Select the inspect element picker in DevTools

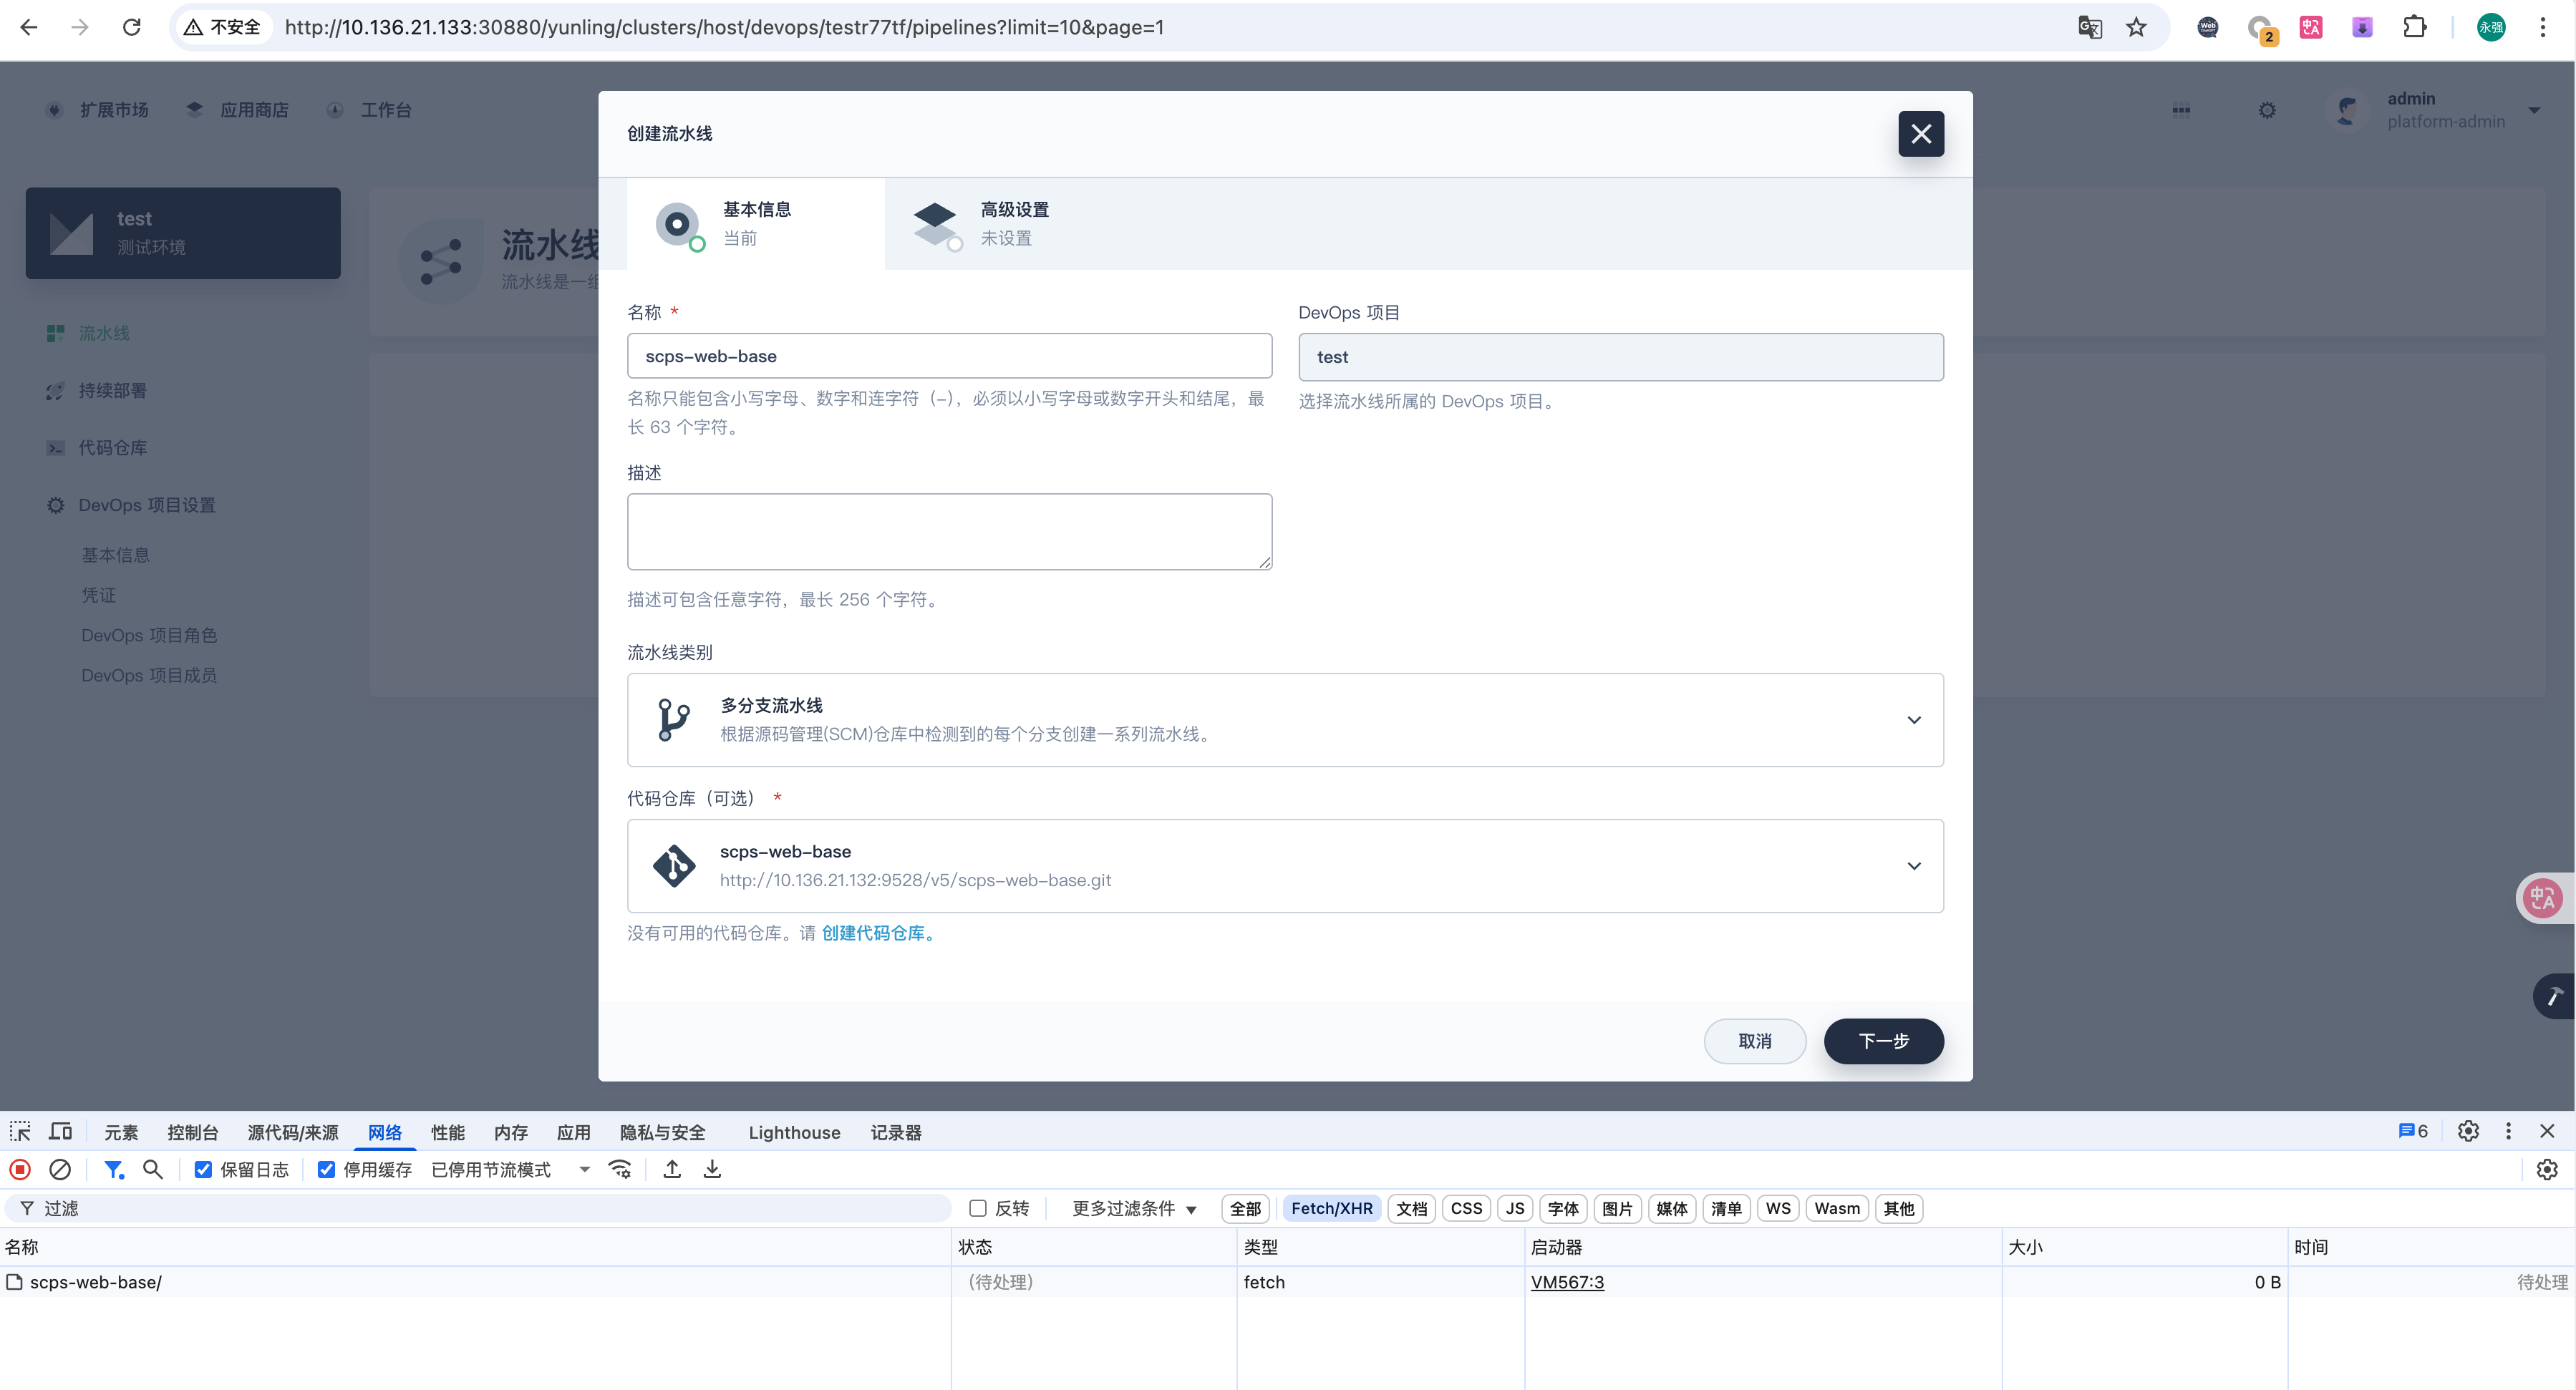coord(20,1131)
